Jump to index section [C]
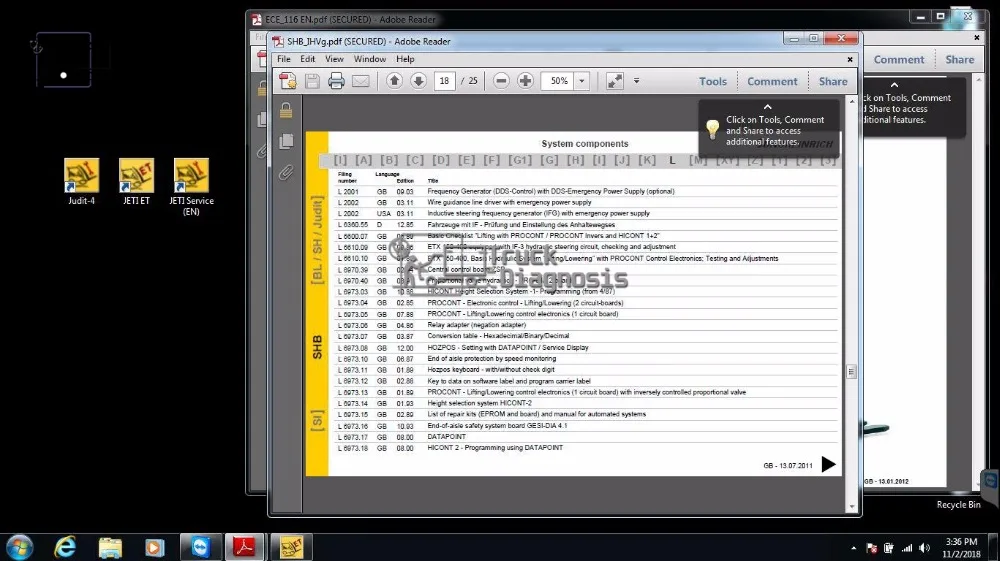This screenshot has width=1000, height=561. pos(415,160)
